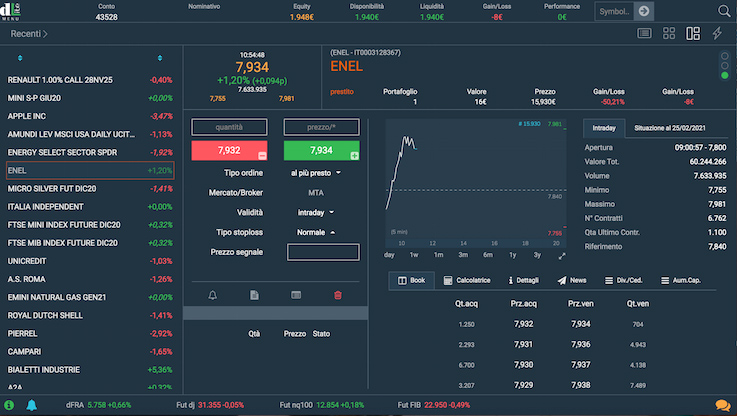The image size is (737, 416).
Task: Set chart range to day
Action: pyautogui.click(x=389, y=255)
